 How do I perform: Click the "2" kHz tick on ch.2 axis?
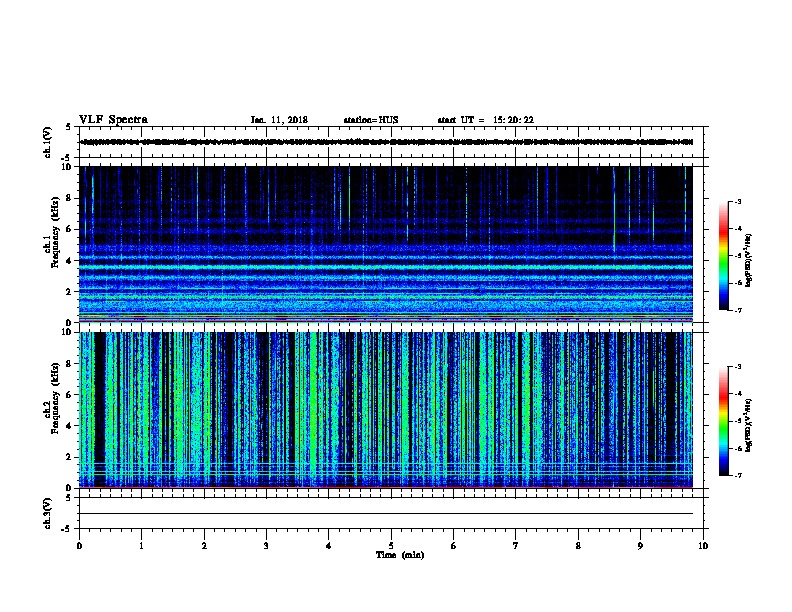point(70,457)
